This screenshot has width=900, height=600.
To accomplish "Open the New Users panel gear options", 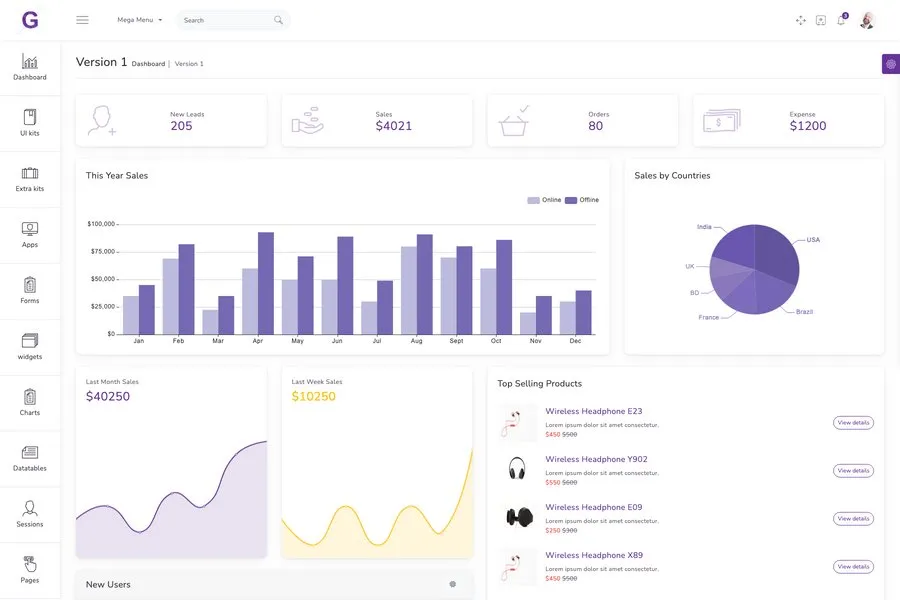I will pos(453,584).
